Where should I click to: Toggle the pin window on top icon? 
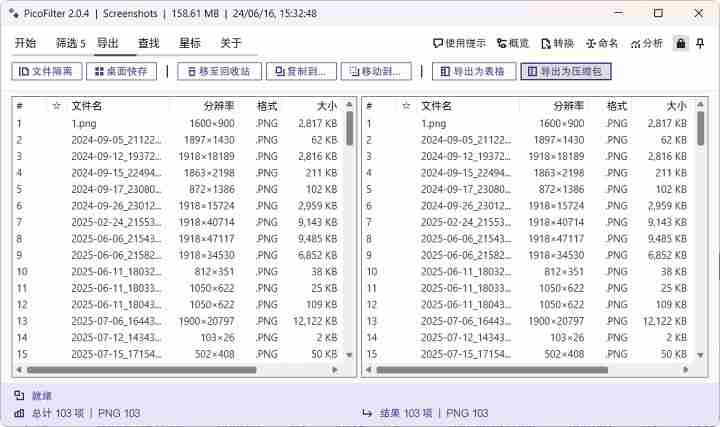click(x=702, y=44)
